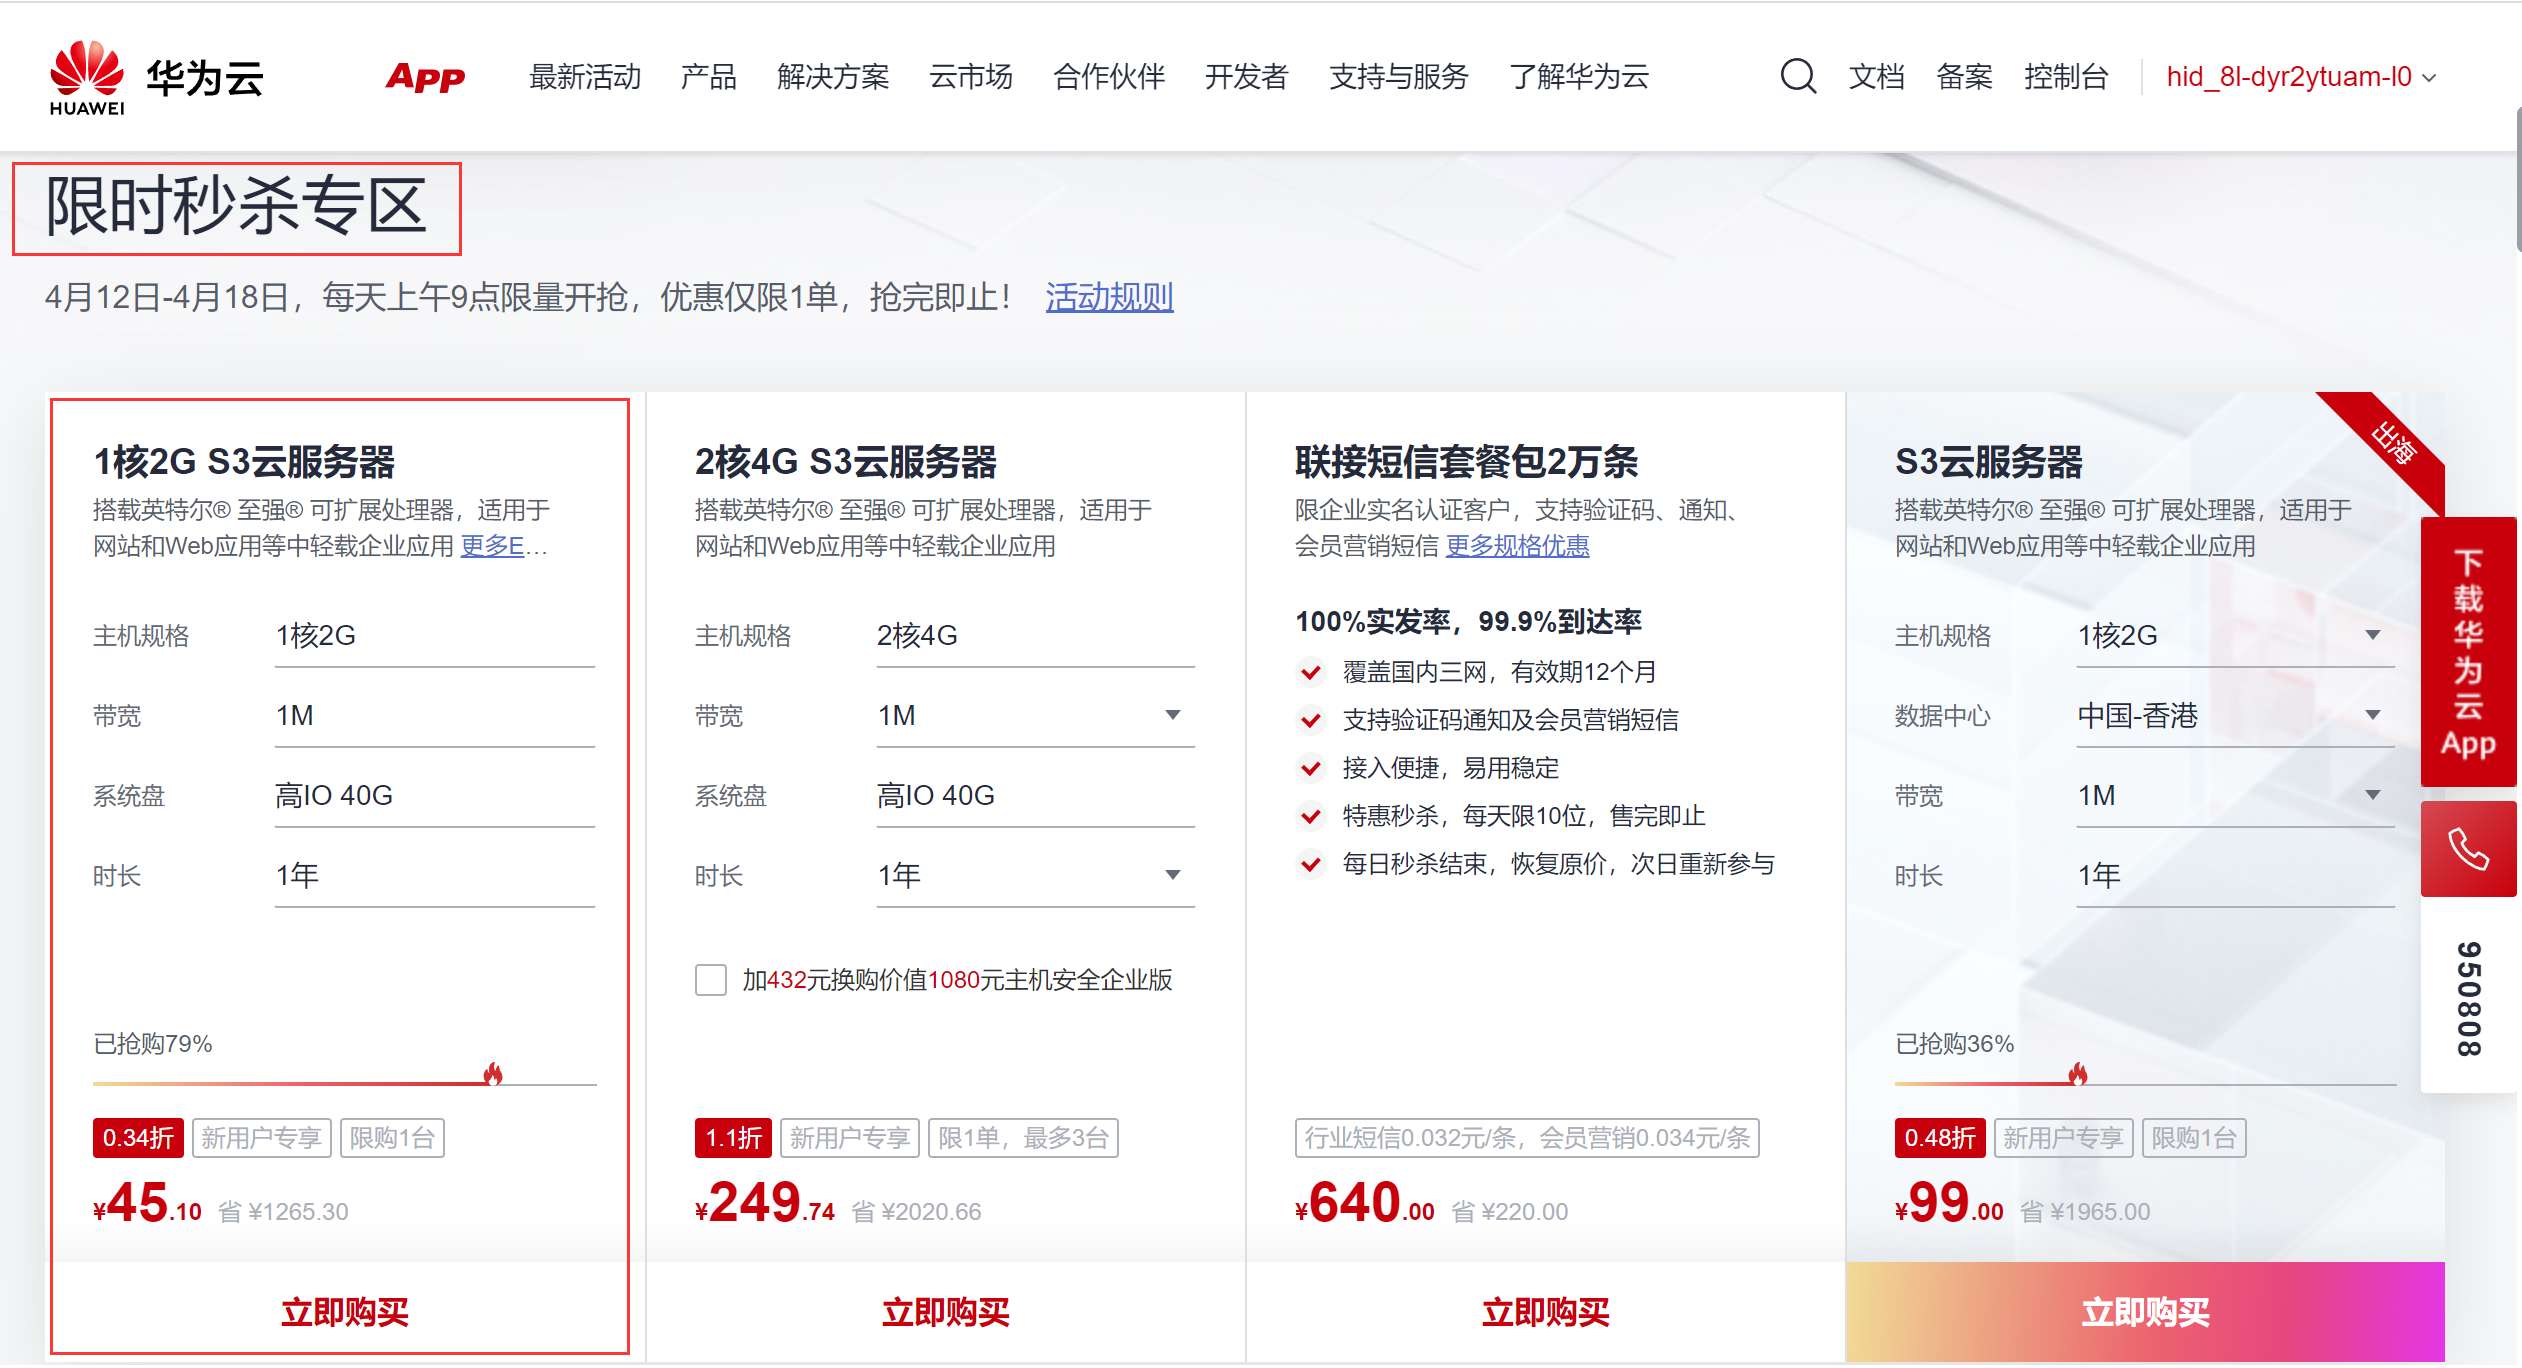Click the 活动规则 link
The height and width of the screenshot is (1368, 2522).
(x=1109, y=297)
